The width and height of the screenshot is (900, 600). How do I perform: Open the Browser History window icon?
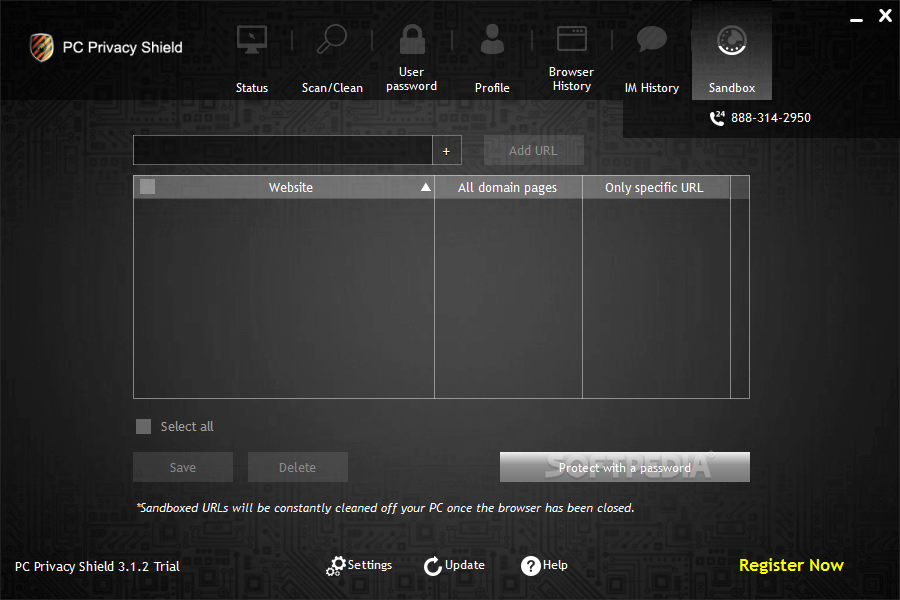click(x=572, y=38)
